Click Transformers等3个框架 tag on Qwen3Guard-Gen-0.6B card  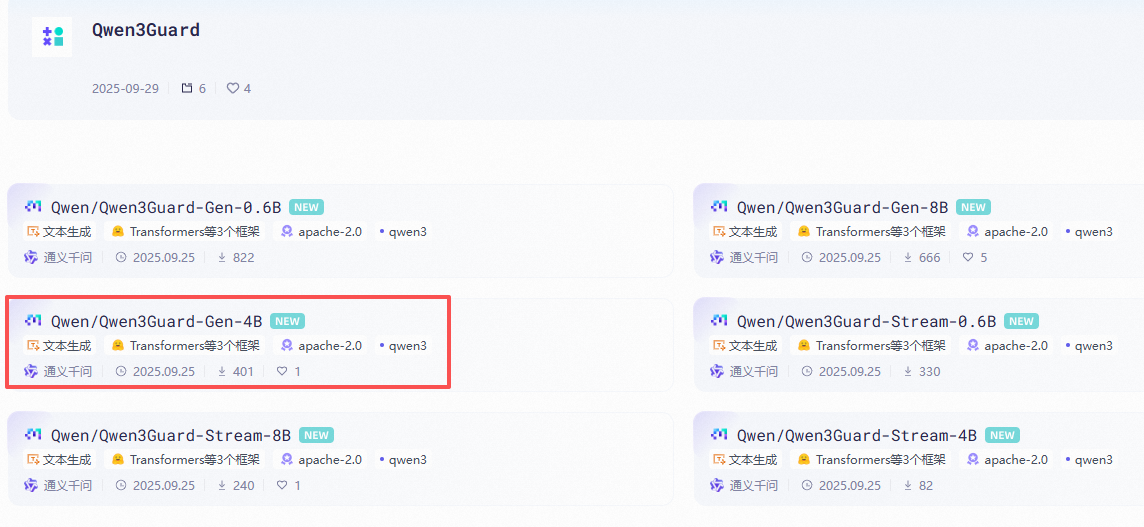point(185,232)
